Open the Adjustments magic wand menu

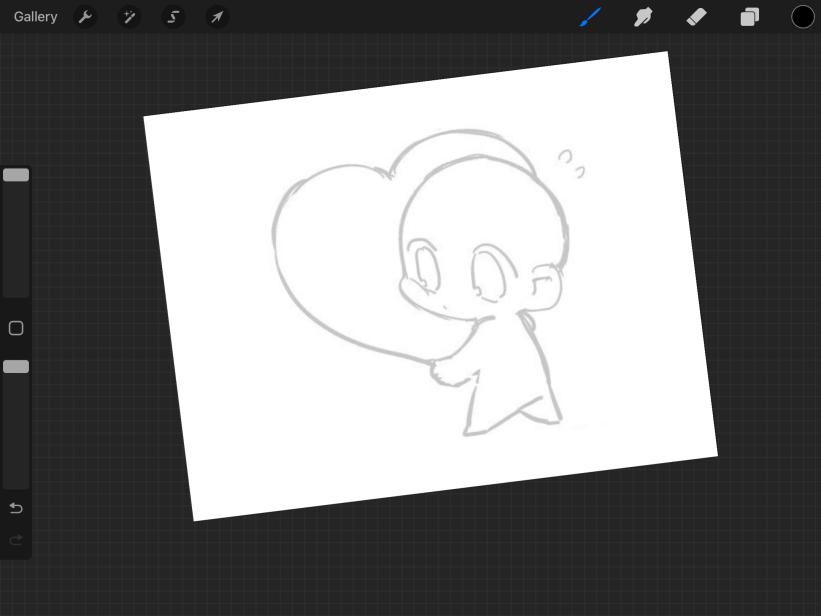[x=129, y=17]
